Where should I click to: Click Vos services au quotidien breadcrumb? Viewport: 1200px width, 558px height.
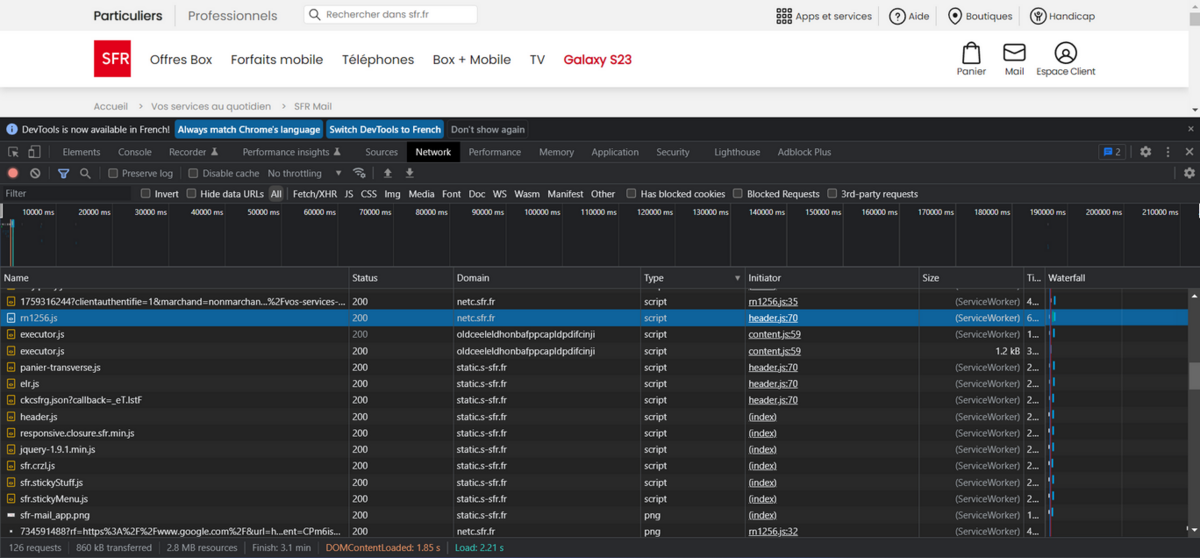(x=211, y=106)
